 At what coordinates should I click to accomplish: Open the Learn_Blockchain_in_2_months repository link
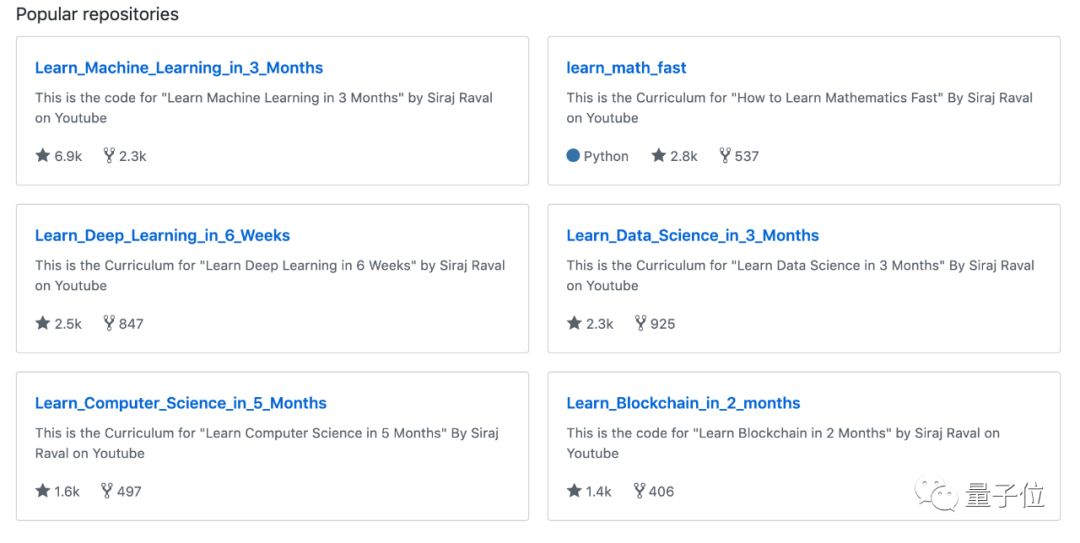(x=683, y=403)
